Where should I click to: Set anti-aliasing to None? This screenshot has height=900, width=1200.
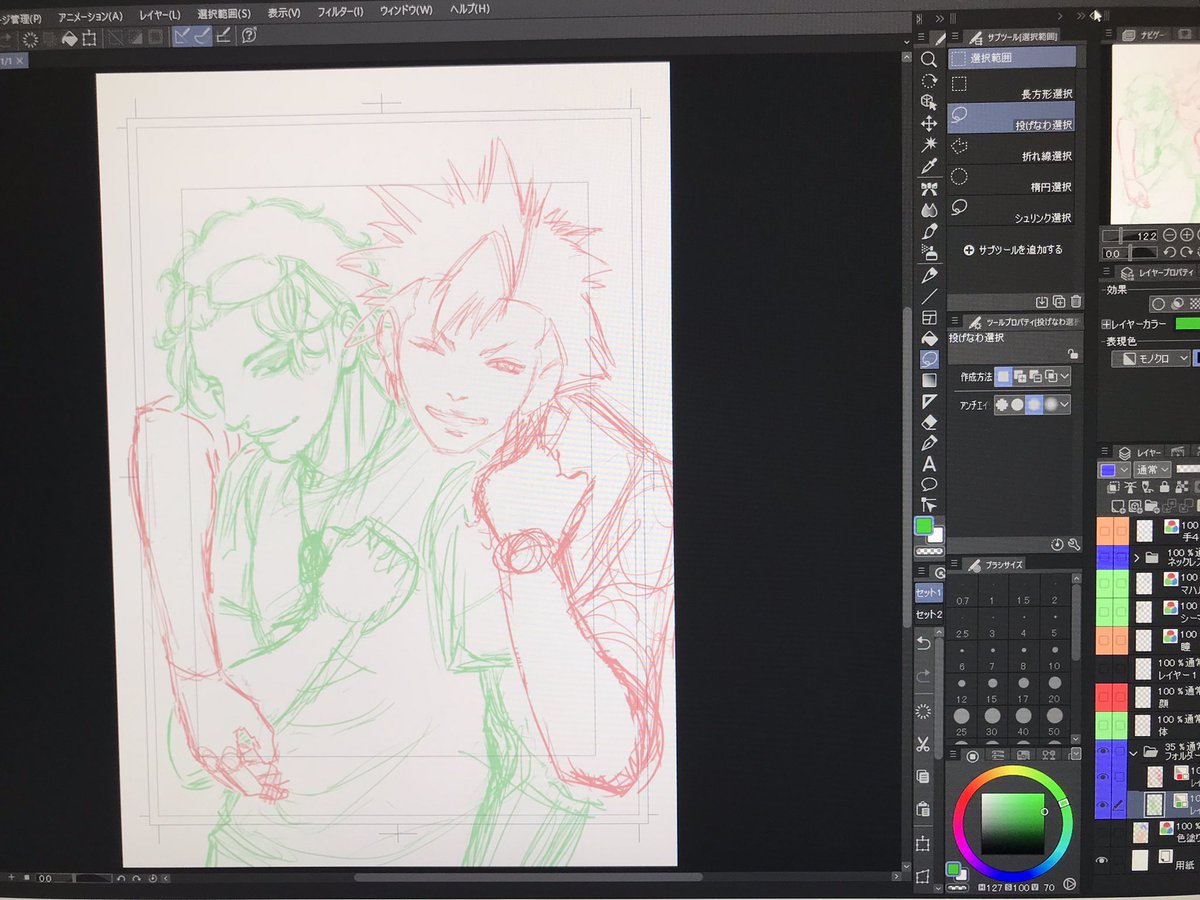(x=1002, y=404)
